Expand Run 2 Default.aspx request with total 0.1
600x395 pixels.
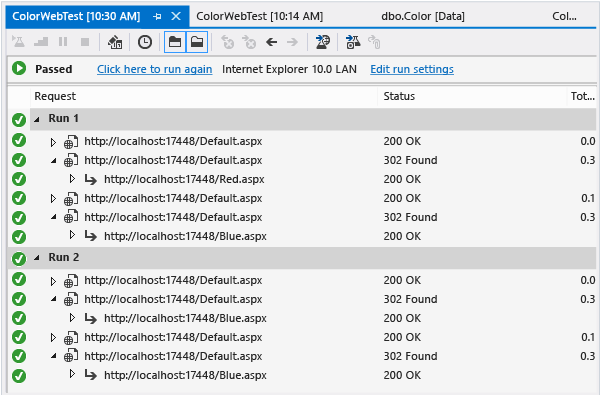pyautogui.click(x=53, y=337)
